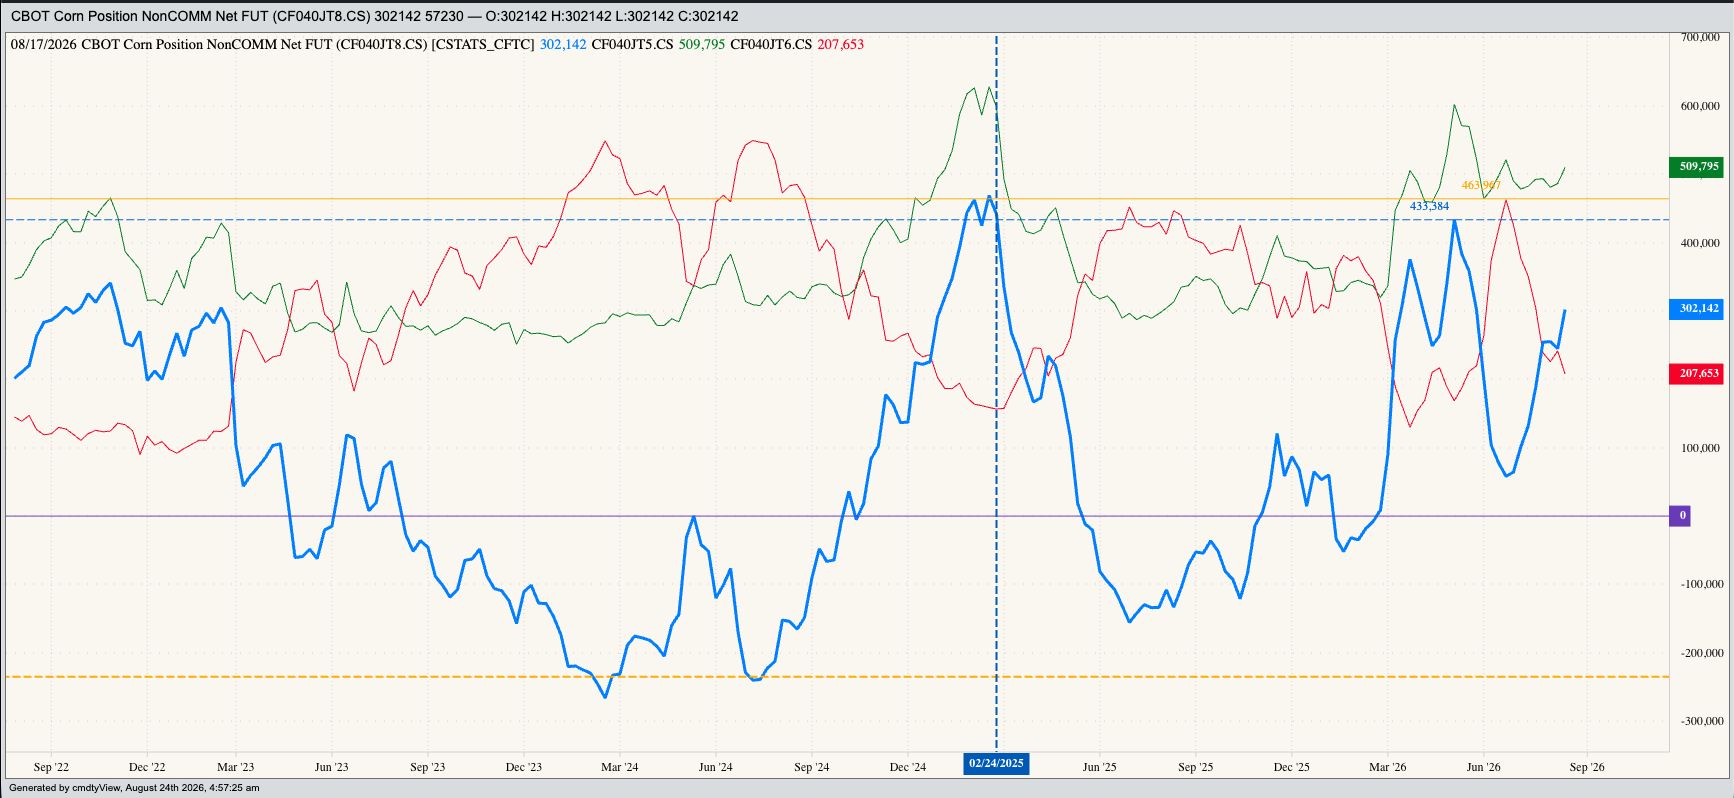Image resolution: width=1734 pixels, height=798 pixels.
Task: Click the Sep '24 x-axis label
Action: 811,767
